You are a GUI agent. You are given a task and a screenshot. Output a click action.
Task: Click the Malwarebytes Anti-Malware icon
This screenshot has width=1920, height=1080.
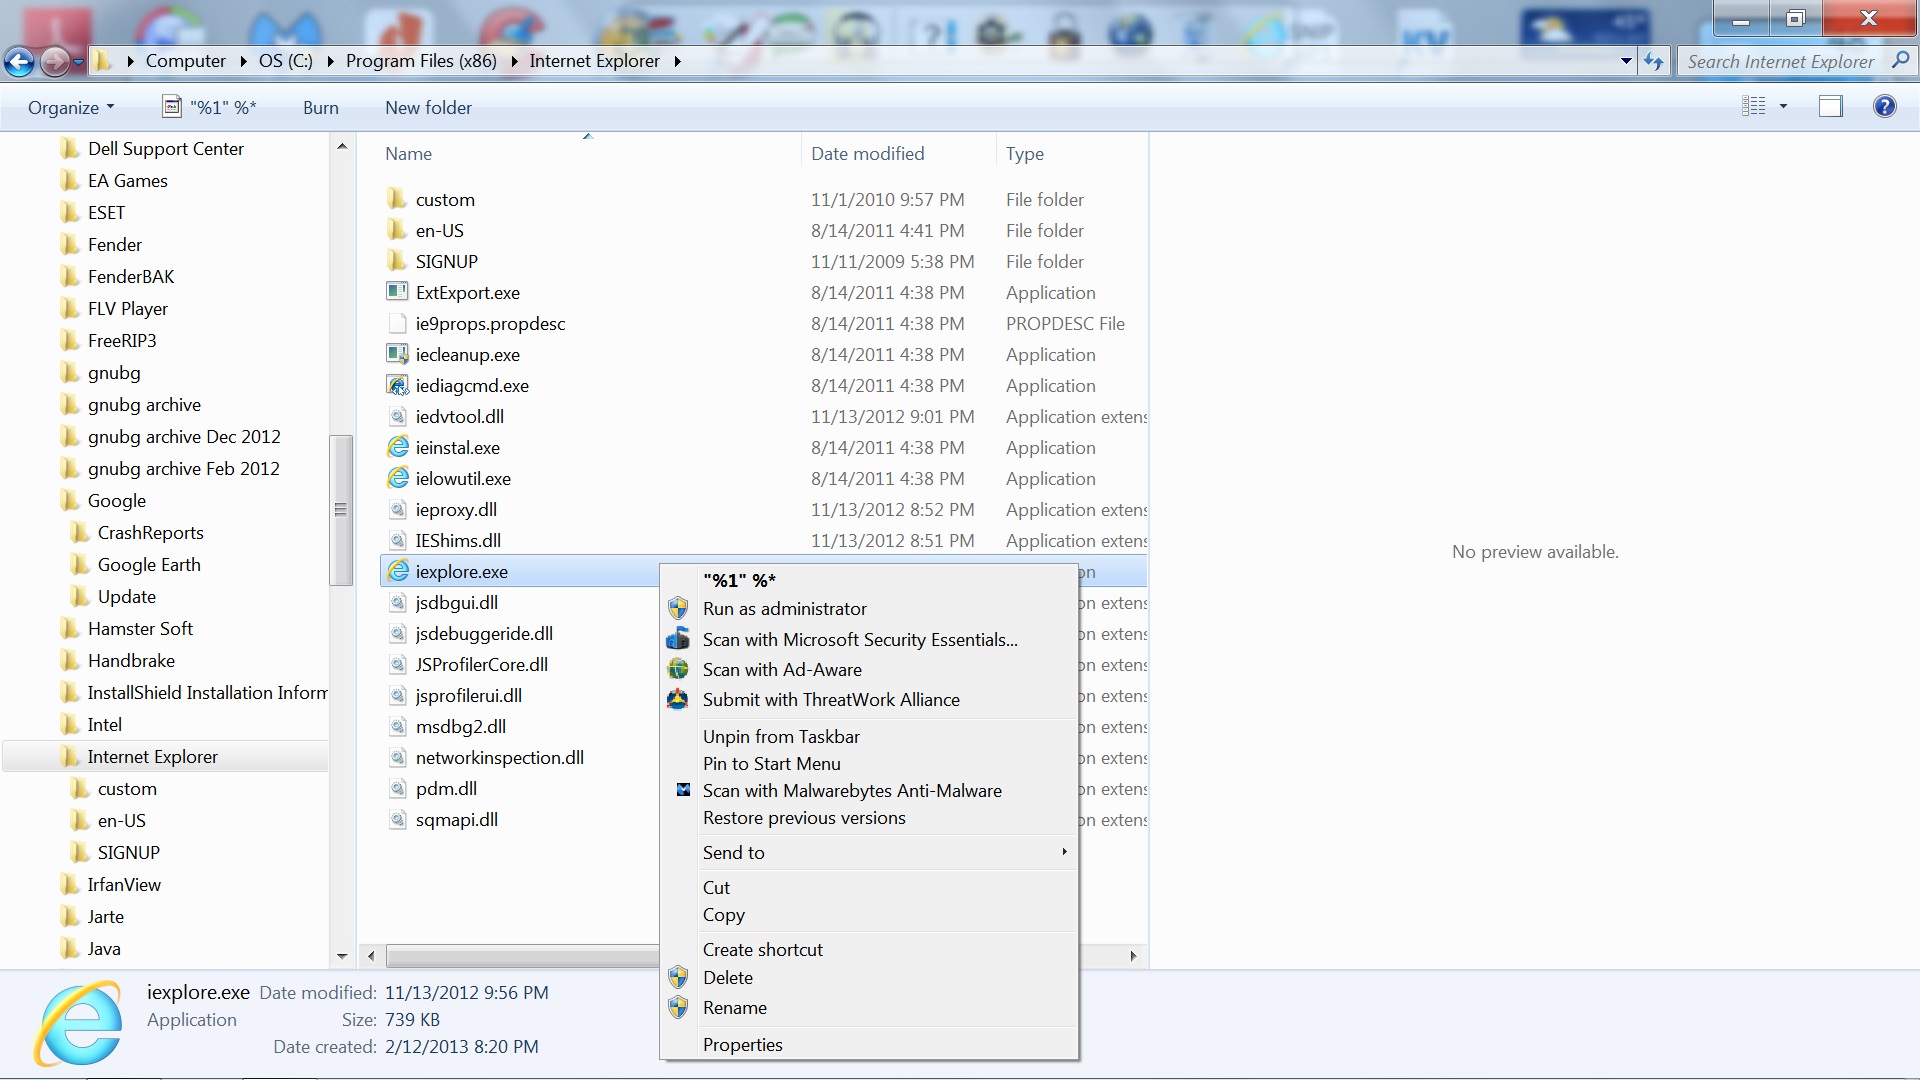[x=683, y=790]
